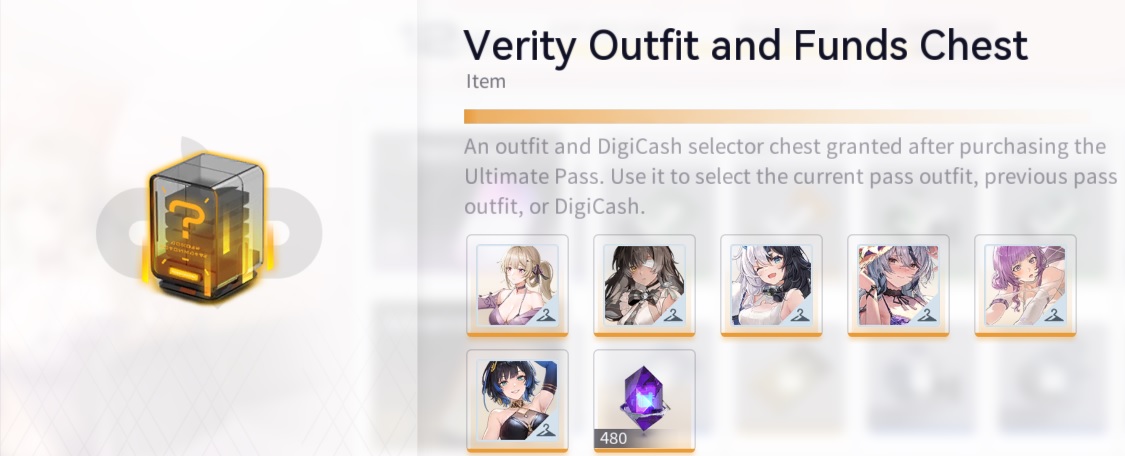Select the eyepatch brown-haired character outfit
1125x456 pixels.
(x=644, y=285)
